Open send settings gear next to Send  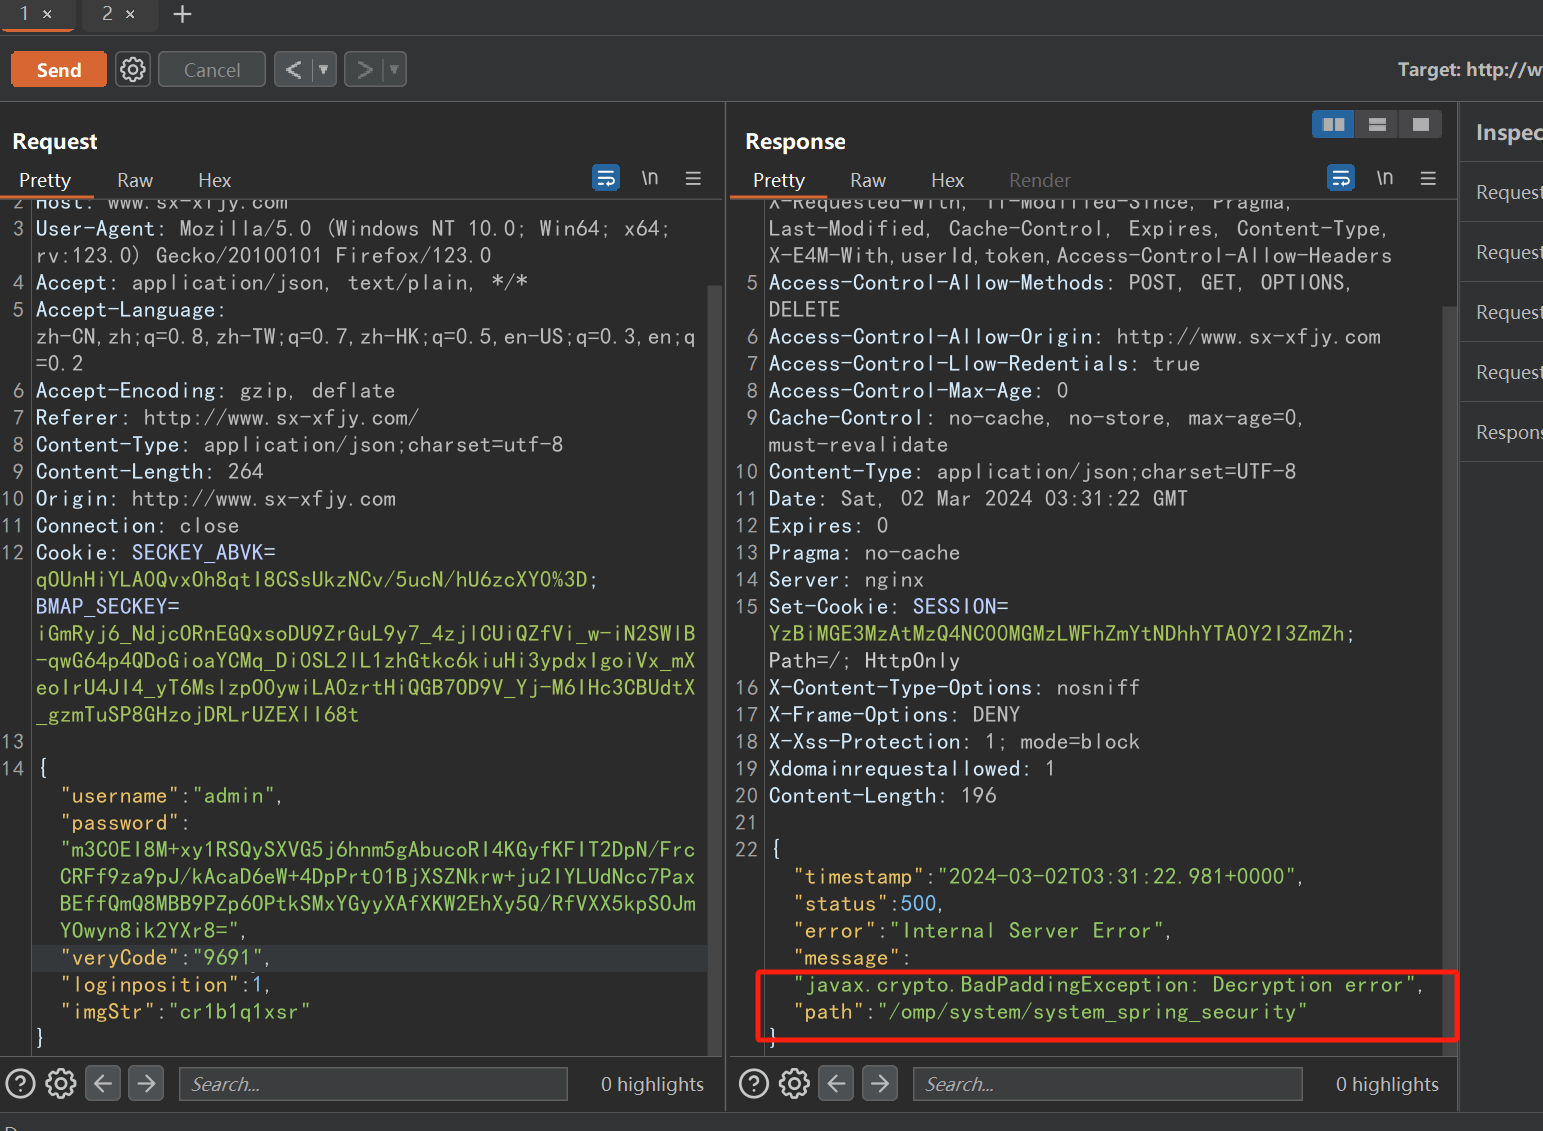(x=133, y=70)
